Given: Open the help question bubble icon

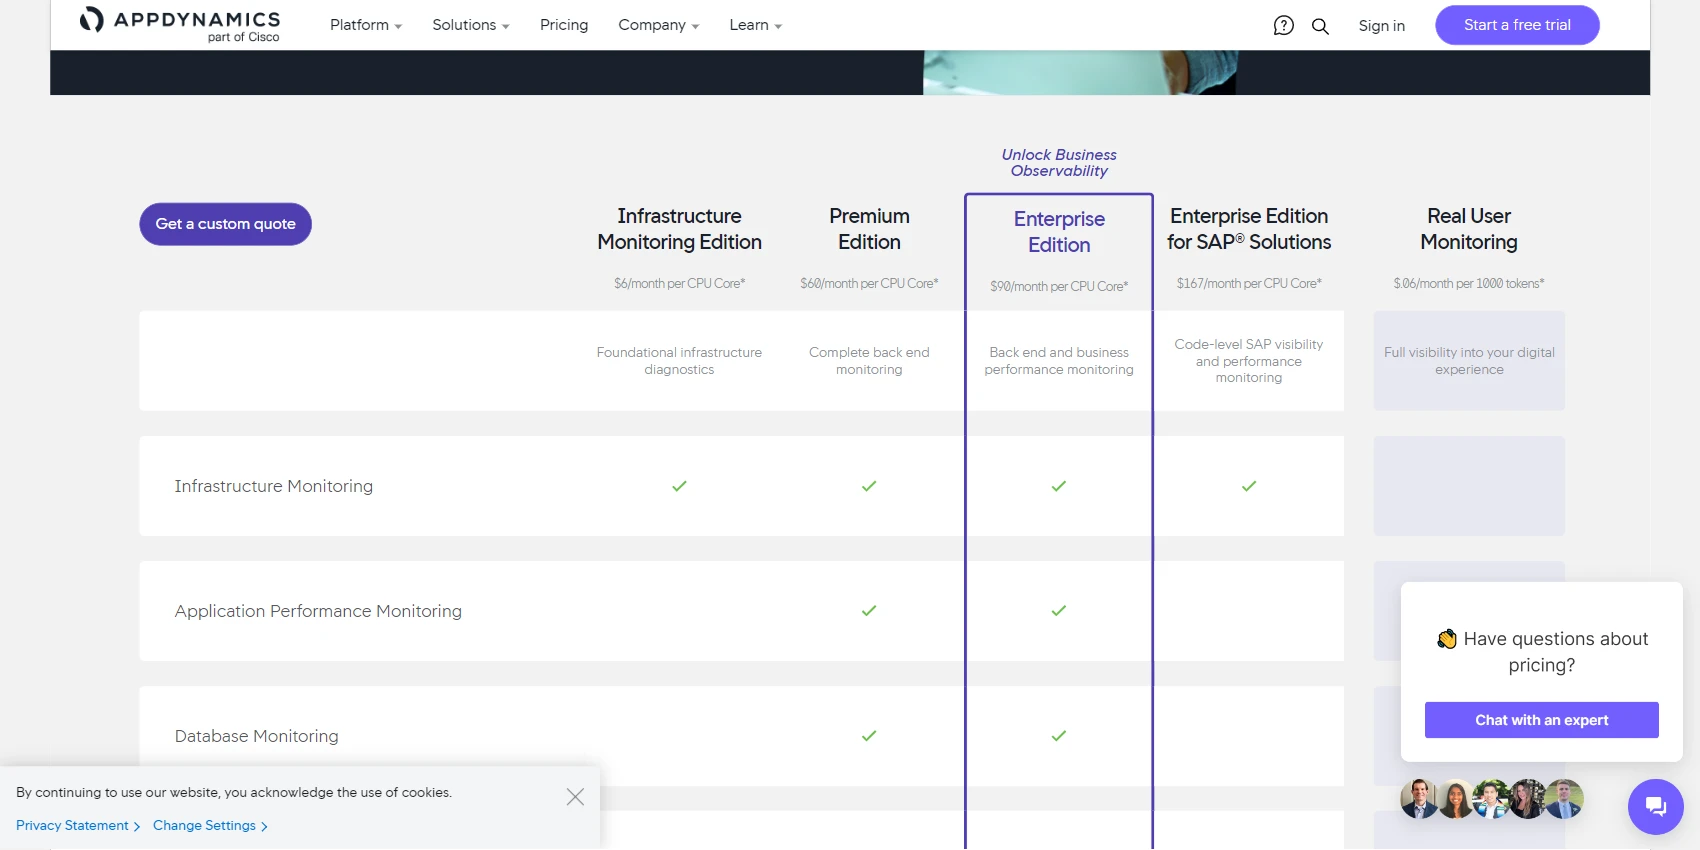Looking at the screenshot, I should 1284,26.
